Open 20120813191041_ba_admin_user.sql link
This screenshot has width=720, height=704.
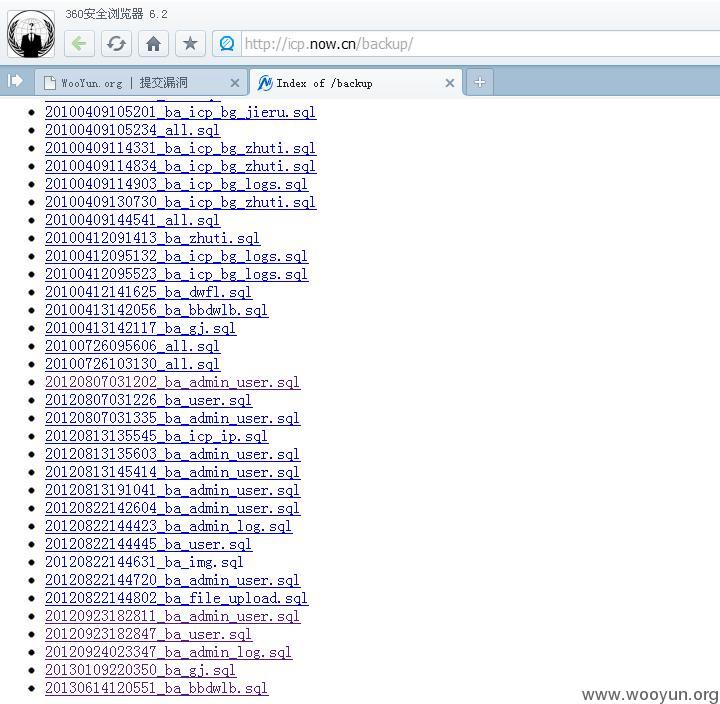pos(173,490)
